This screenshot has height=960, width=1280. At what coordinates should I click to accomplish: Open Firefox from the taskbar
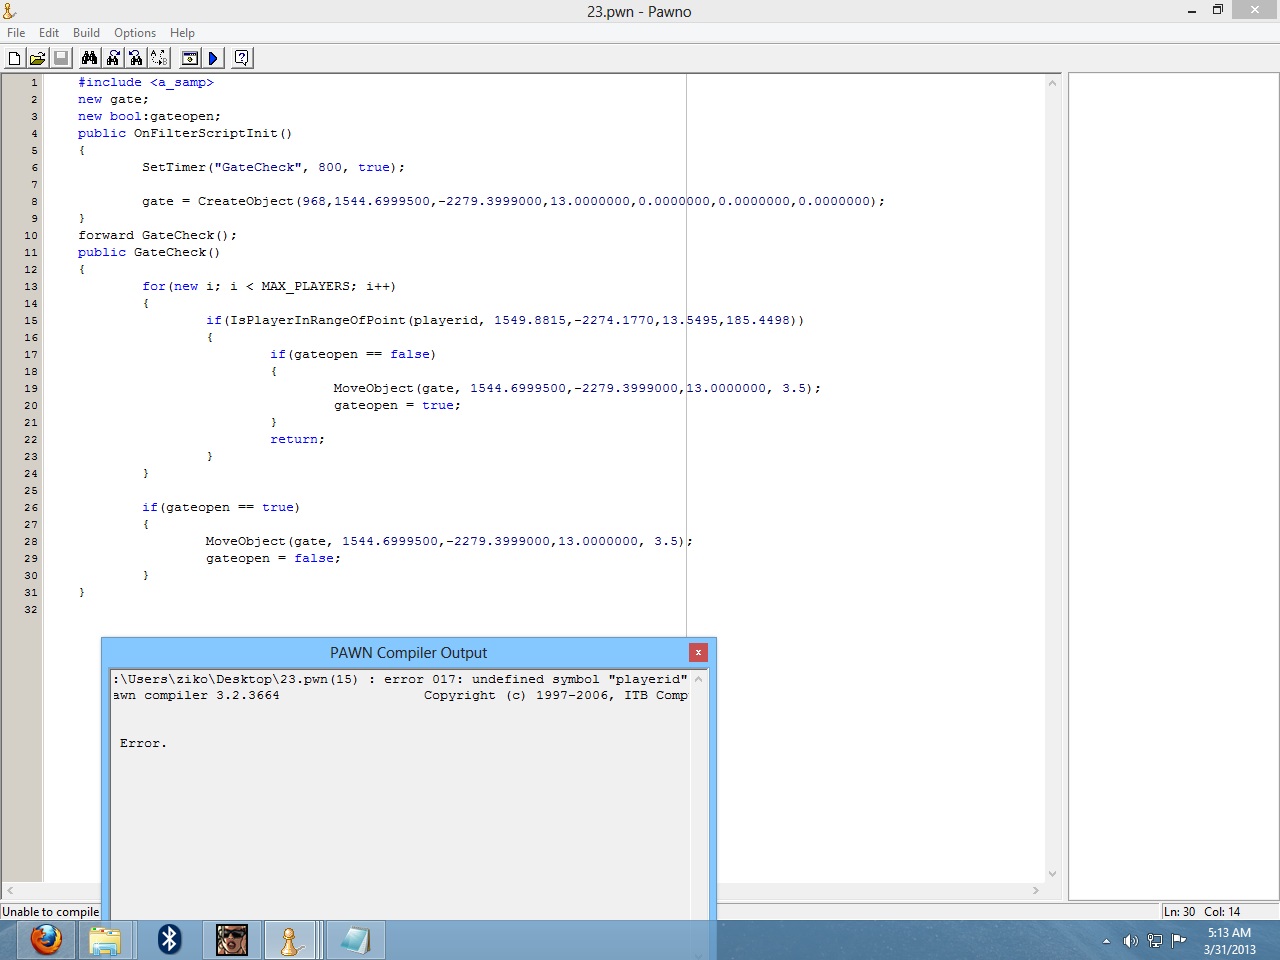point(46,940)
